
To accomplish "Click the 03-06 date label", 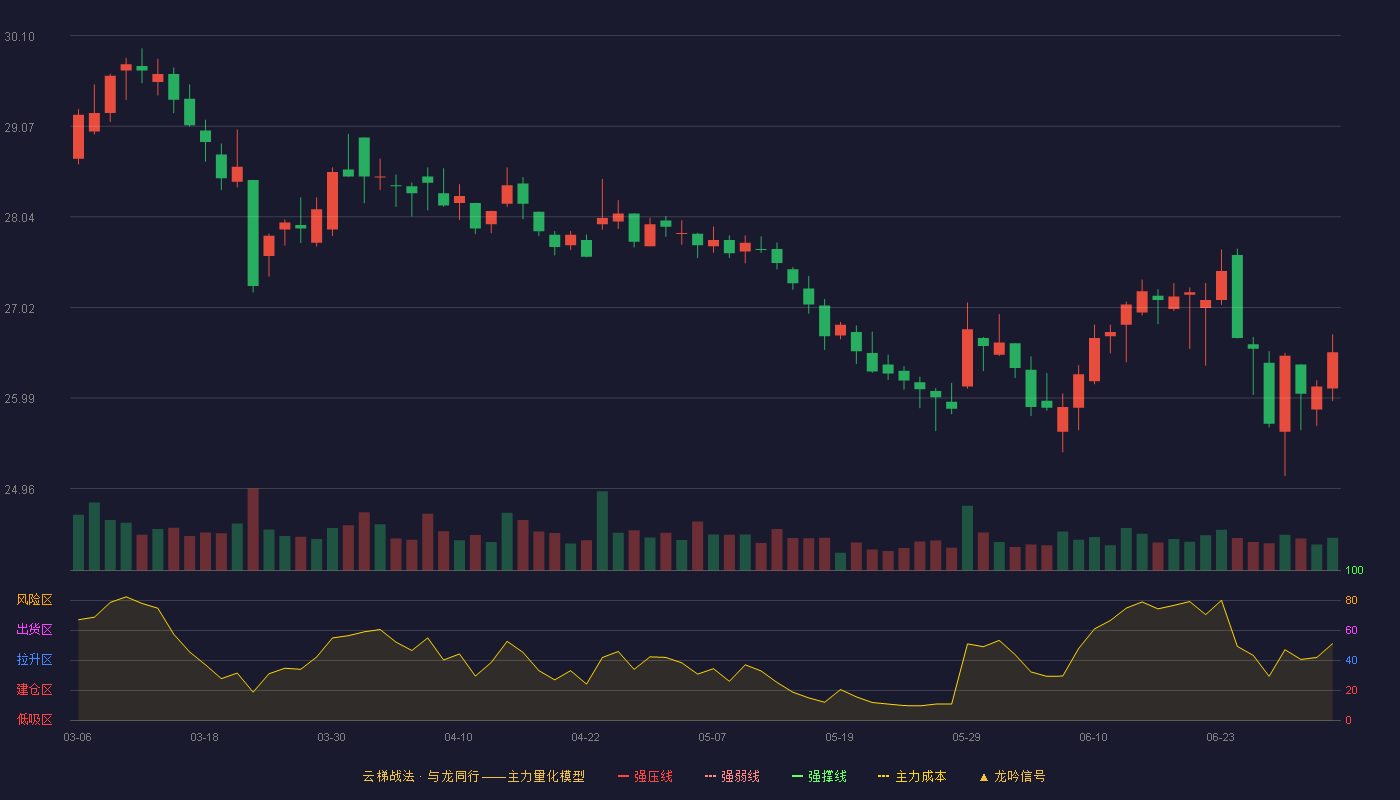I will 77,737.
